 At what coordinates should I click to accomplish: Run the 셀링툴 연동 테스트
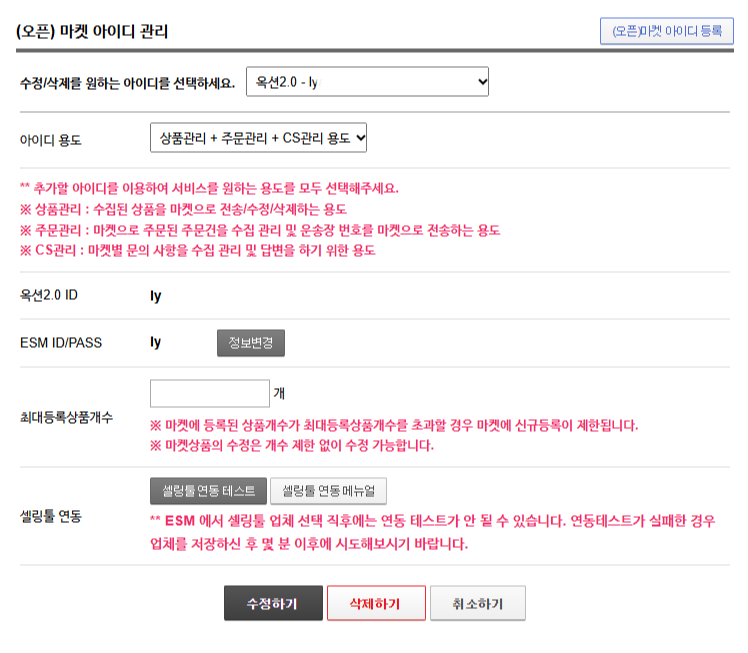point(208,491)
